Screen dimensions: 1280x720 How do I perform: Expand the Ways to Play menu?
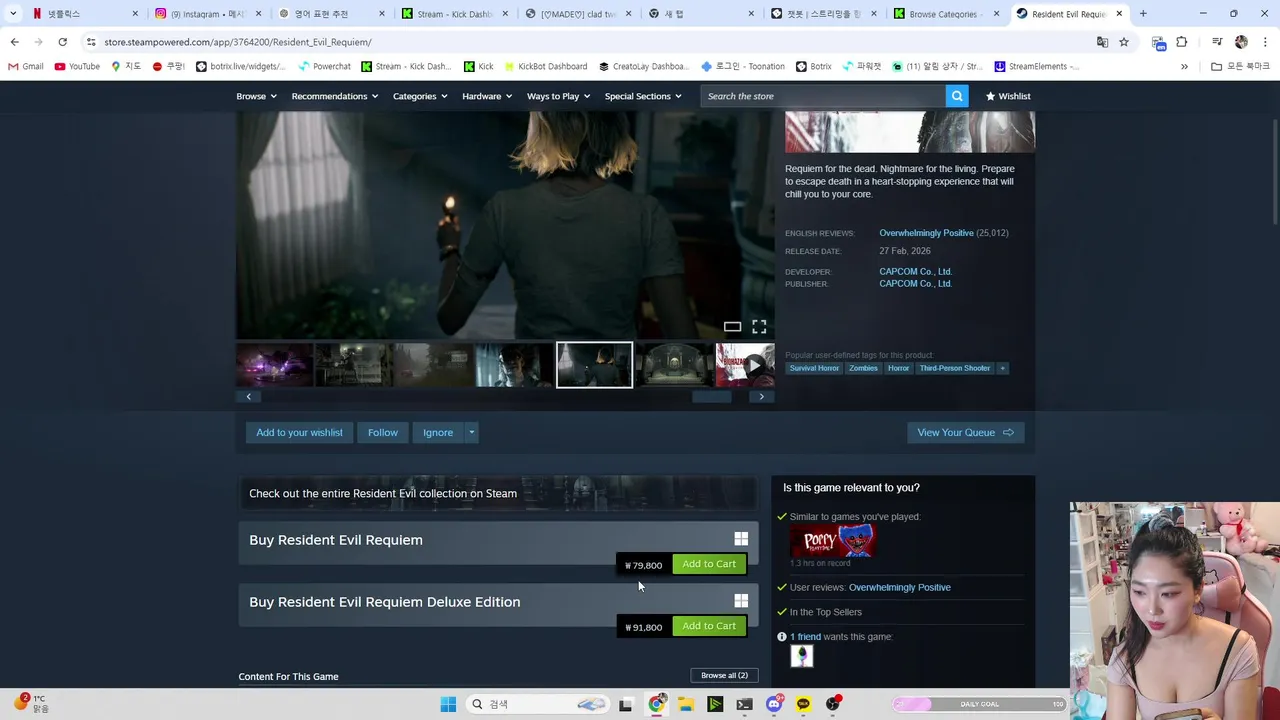click(559, 96)
